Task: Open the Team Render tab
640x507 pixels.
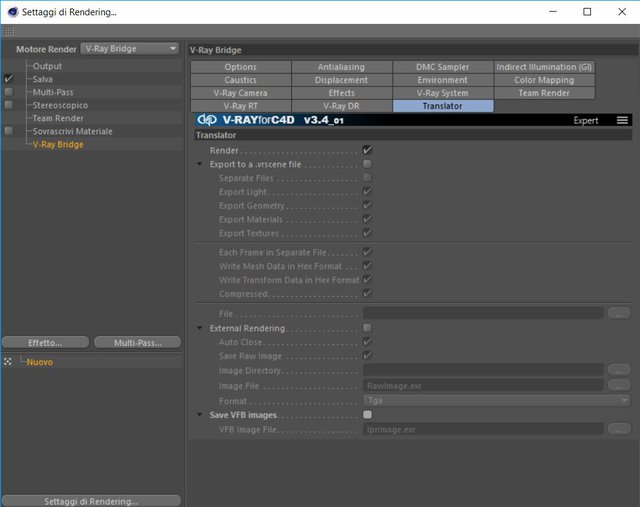Action: coord(544,93)
